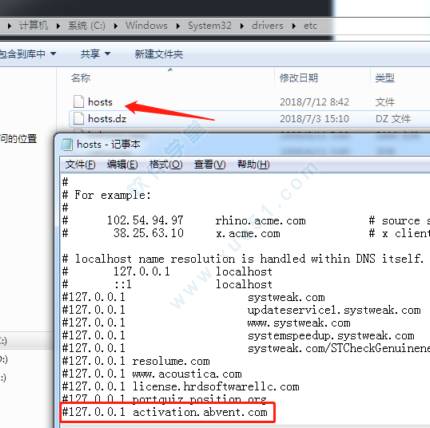
Task: Click the 新建文件夹 button
Action: click(159, 54)
